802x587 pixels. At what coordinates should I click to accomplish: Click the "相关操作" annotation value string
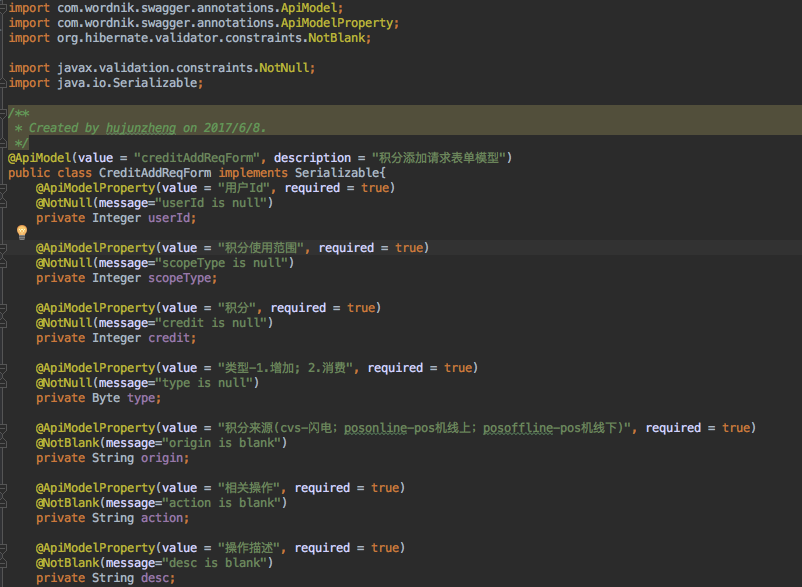[250, 488]
